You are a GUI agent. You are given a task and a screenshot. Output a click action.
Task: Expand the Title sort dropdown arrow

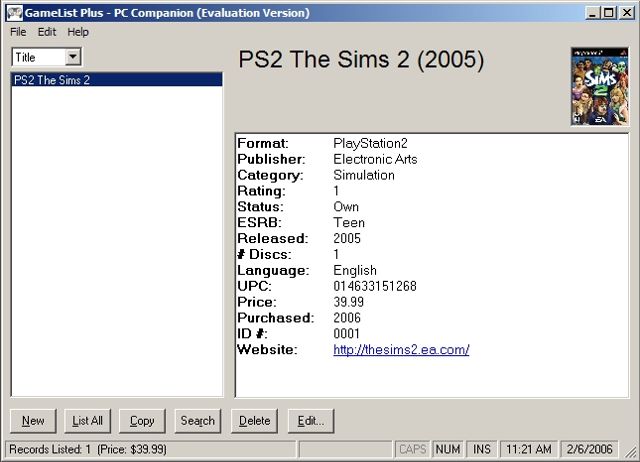tap(73, 57)
